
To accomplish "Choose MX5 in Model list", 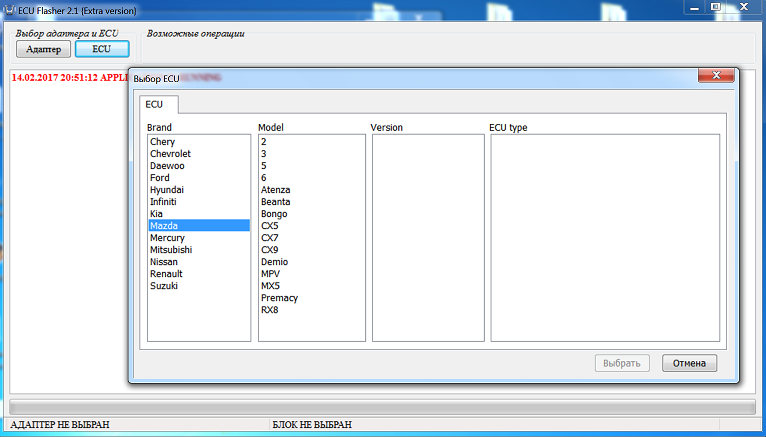I will coord(312,286).
